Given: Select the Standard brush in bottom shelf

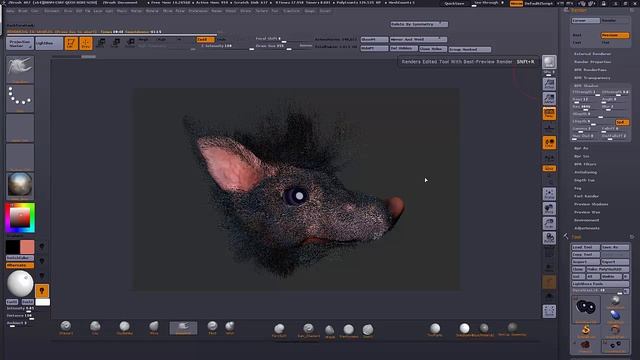Looking at the screenshot, I should tap(66, 327).
